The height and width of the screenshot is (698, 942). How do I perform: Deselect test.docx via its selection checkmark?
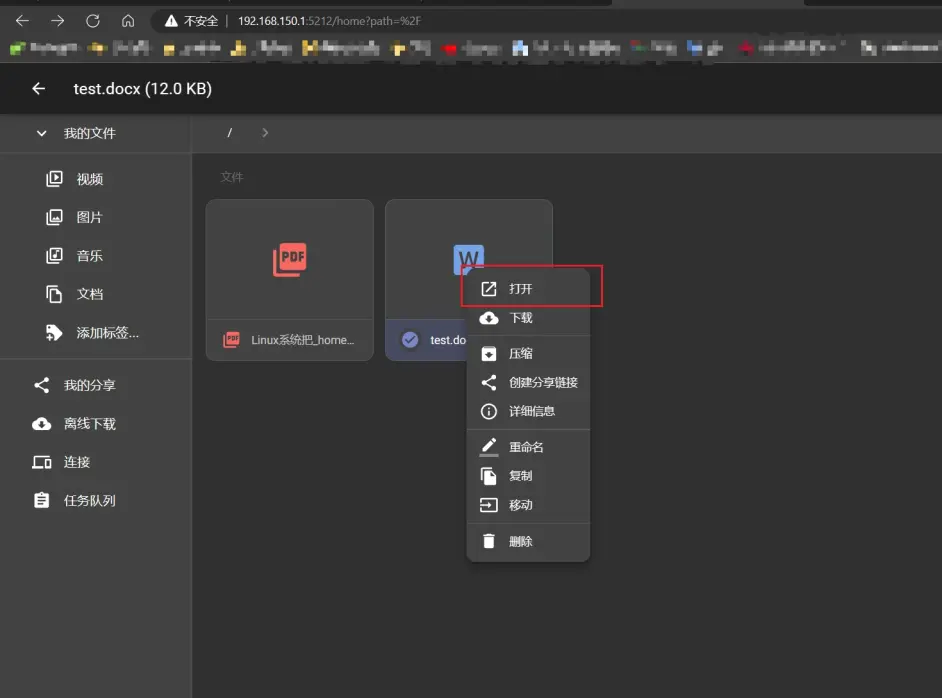click(x=410, y=340)
